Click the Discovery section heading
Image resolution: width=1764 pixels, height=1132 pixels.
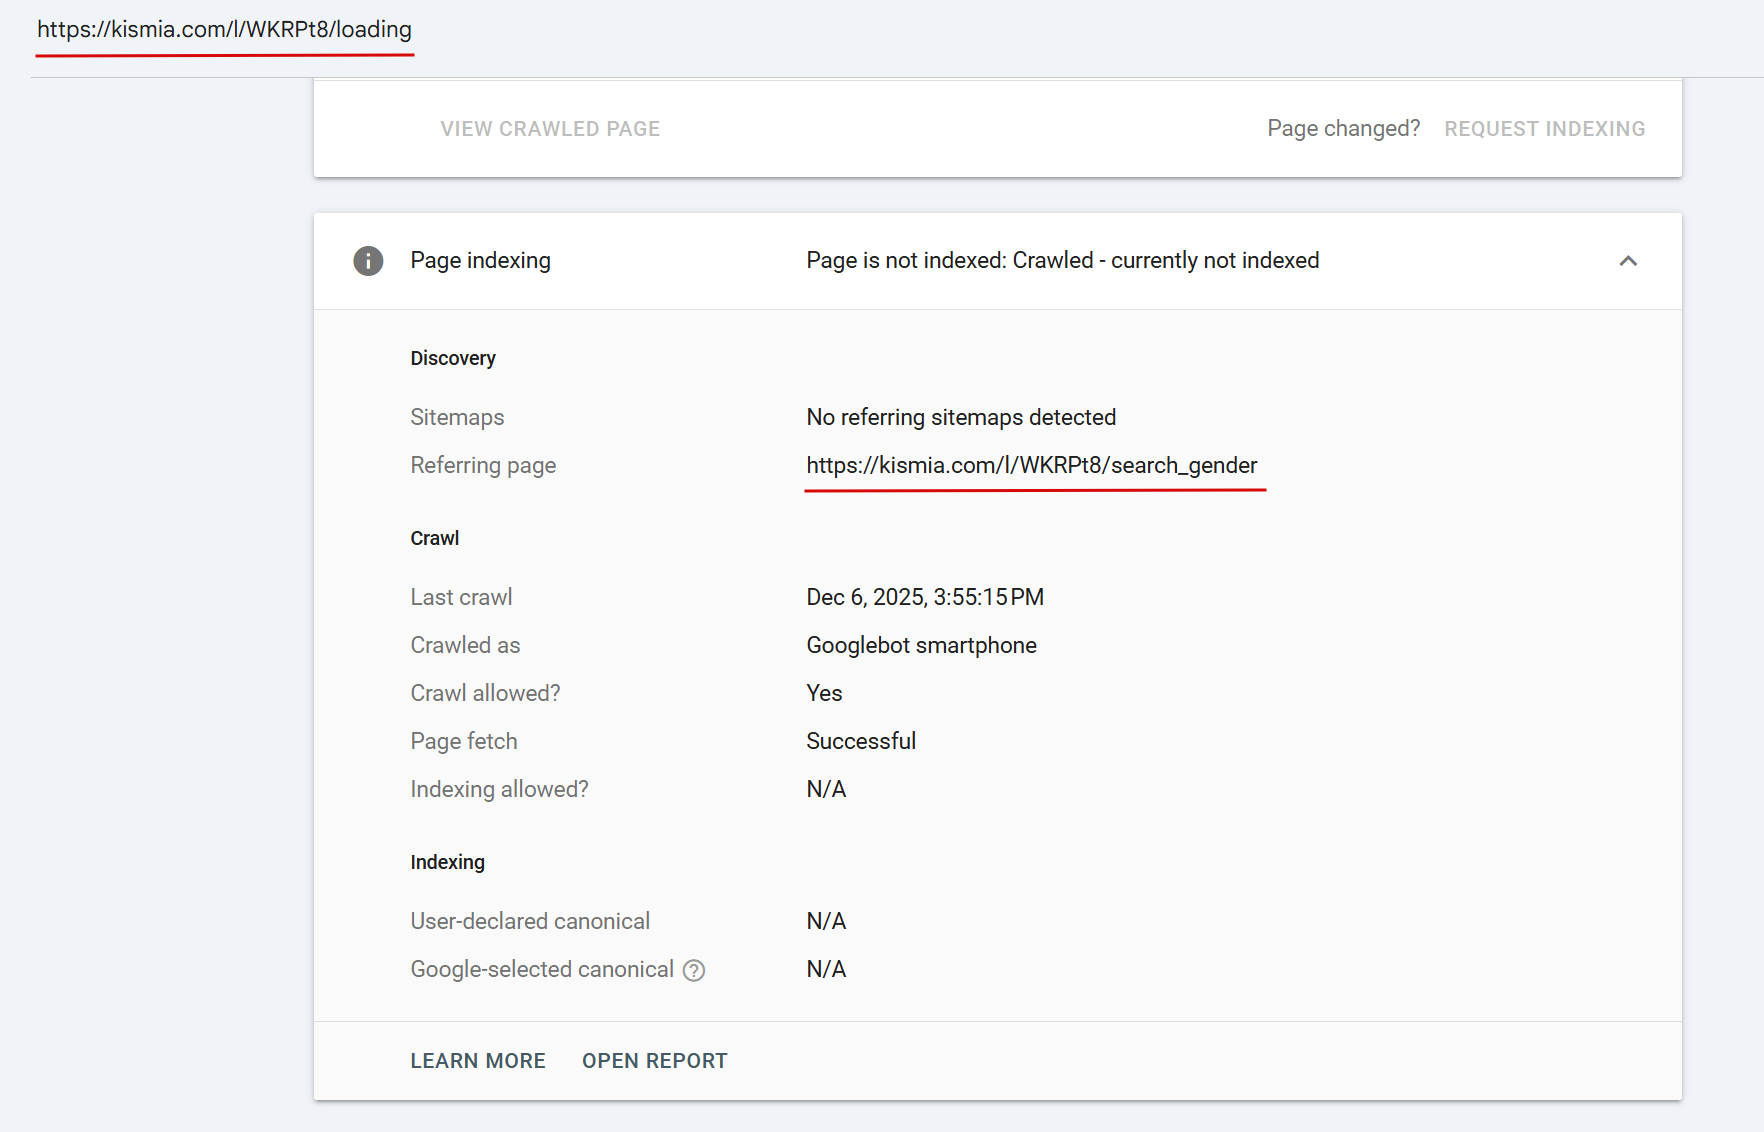453,359
